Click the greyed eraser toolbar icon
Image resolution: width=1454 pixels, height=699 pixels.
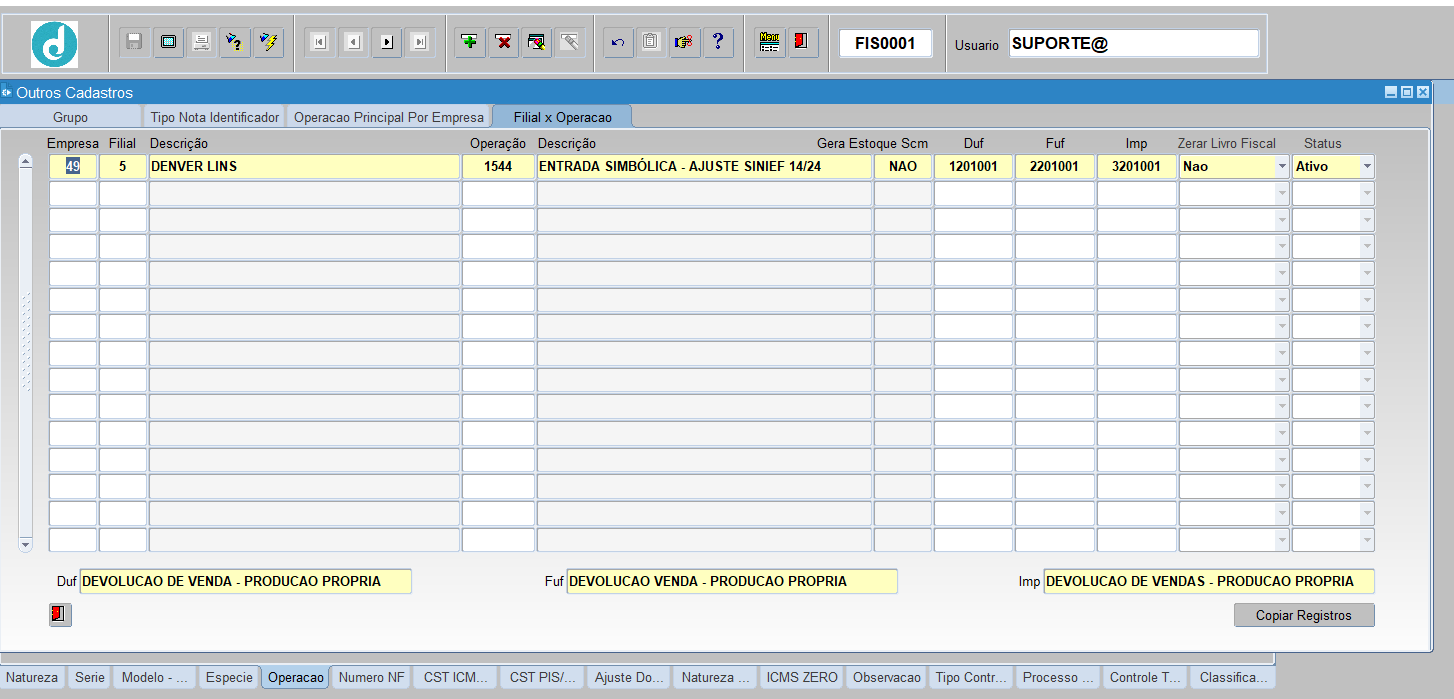pyautogui.click(x=570, y=42)
